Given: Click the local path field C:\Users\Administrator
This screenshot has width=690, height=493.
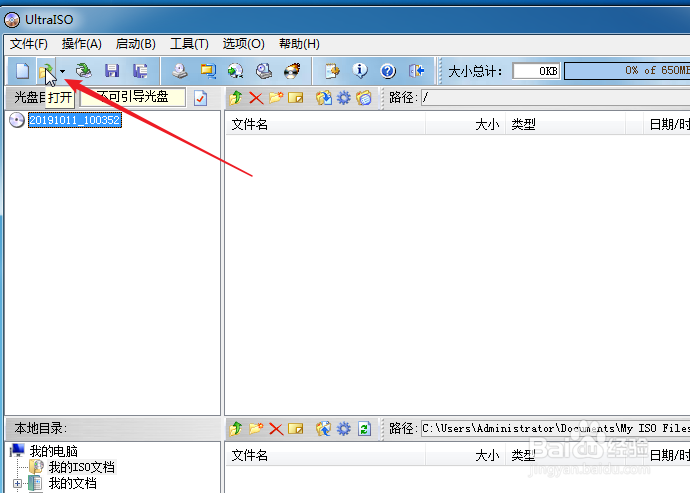Looking at the screenshot, I should [x=555, y=428].
